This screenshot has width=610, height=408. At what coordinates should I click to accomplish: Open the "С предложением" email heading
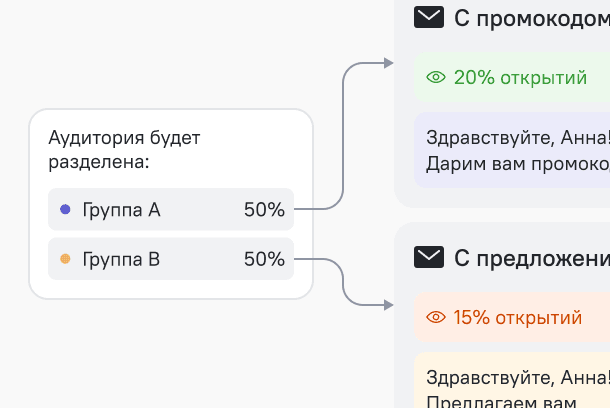[x=530, y=260]
